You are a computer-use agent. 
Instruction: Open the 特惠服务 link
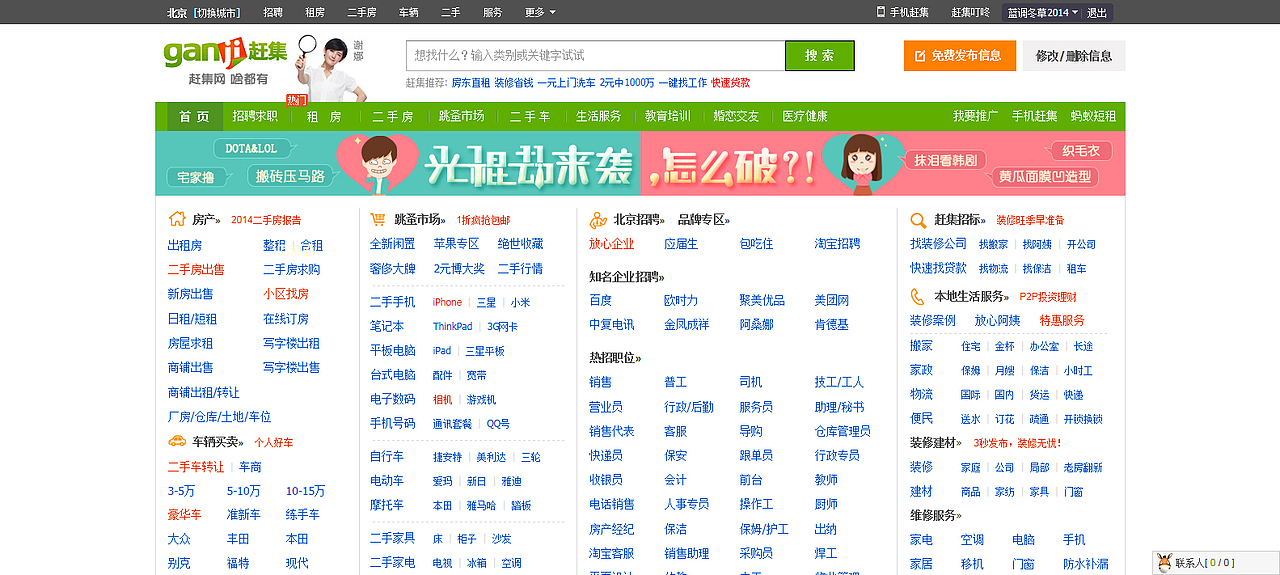coord(1062,320)
